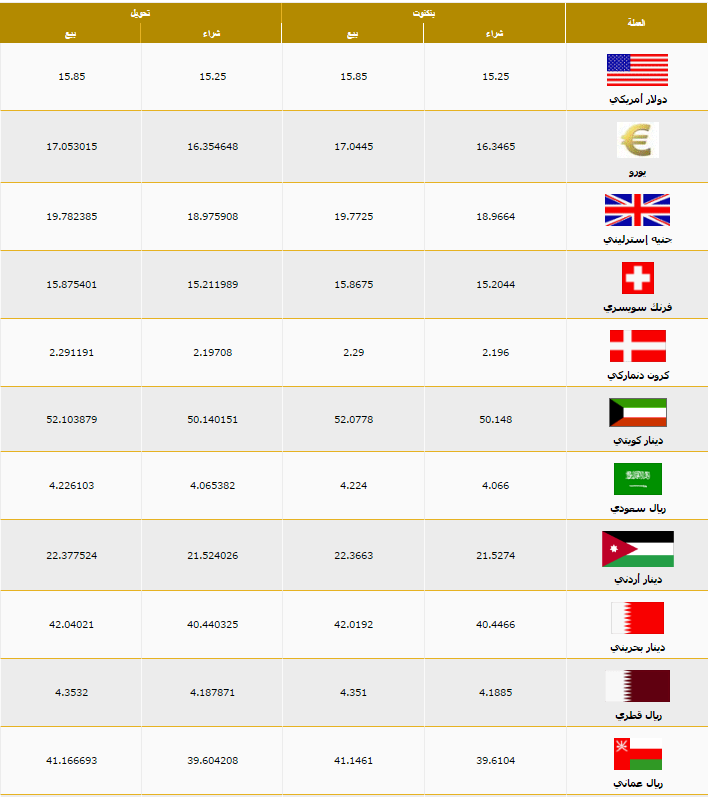
Task: Select Kuwaiti dinar transfer sell value 52.103879
Action: 72,419
